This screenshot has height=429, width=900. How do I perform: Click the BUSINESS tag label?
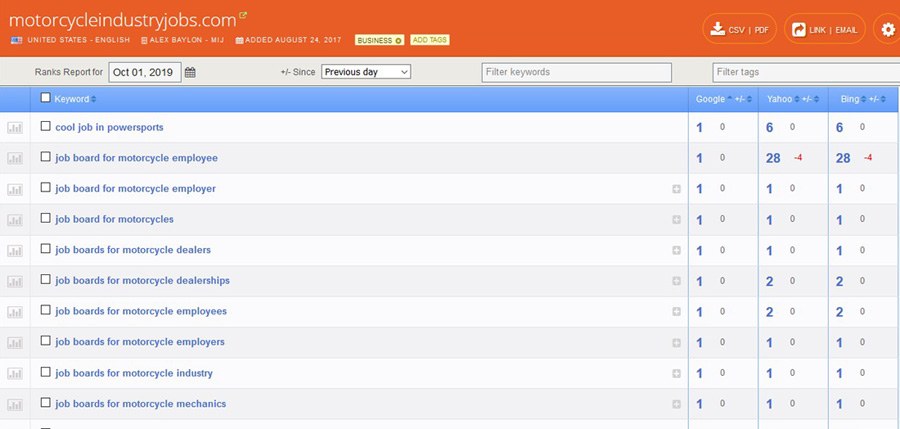coord(379,40)
